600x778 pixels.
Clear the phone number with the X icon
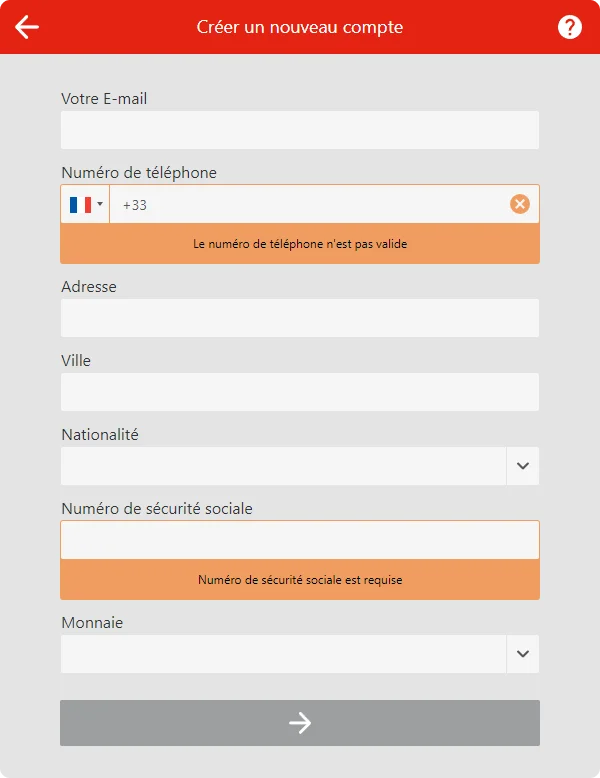coord(520,204)
